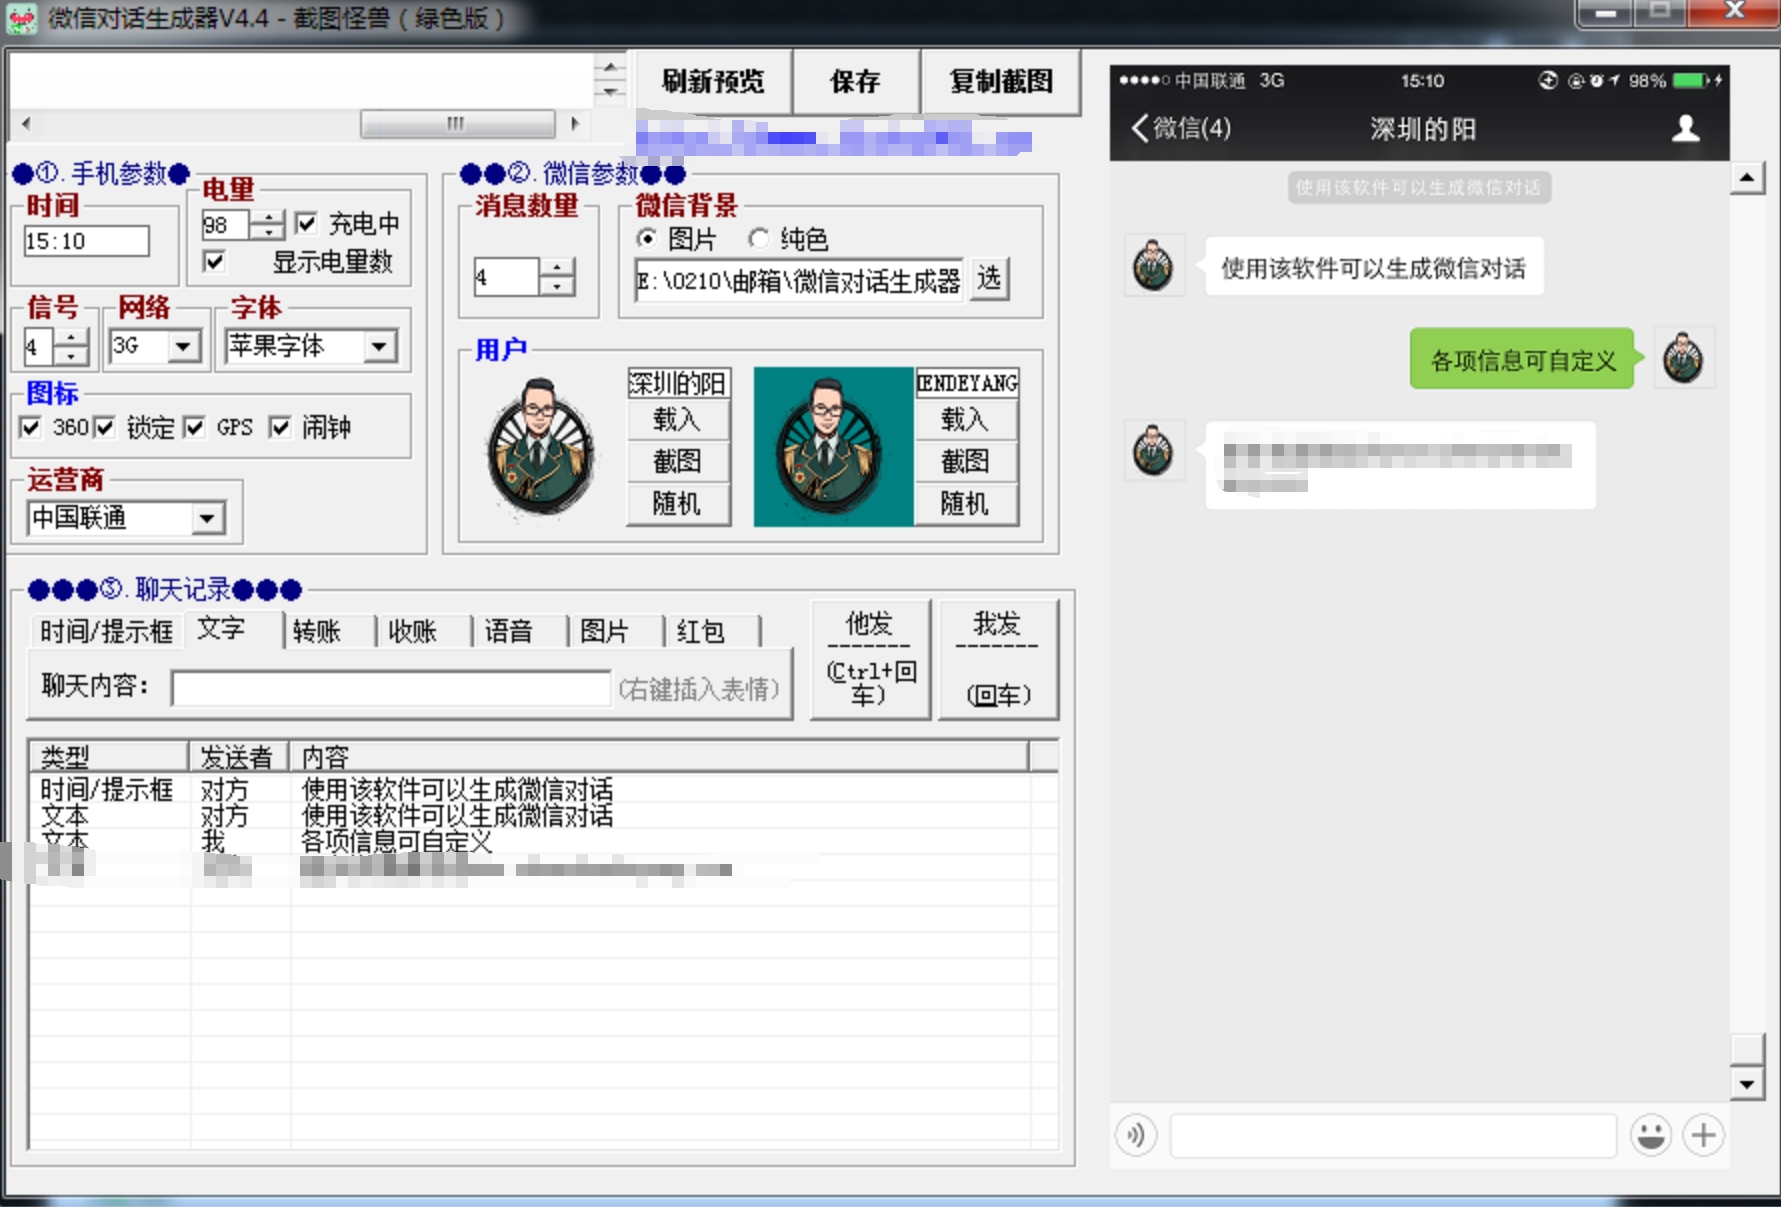Click the 刷新预览 button
Screen dimensions: 1781x1207
712,81
